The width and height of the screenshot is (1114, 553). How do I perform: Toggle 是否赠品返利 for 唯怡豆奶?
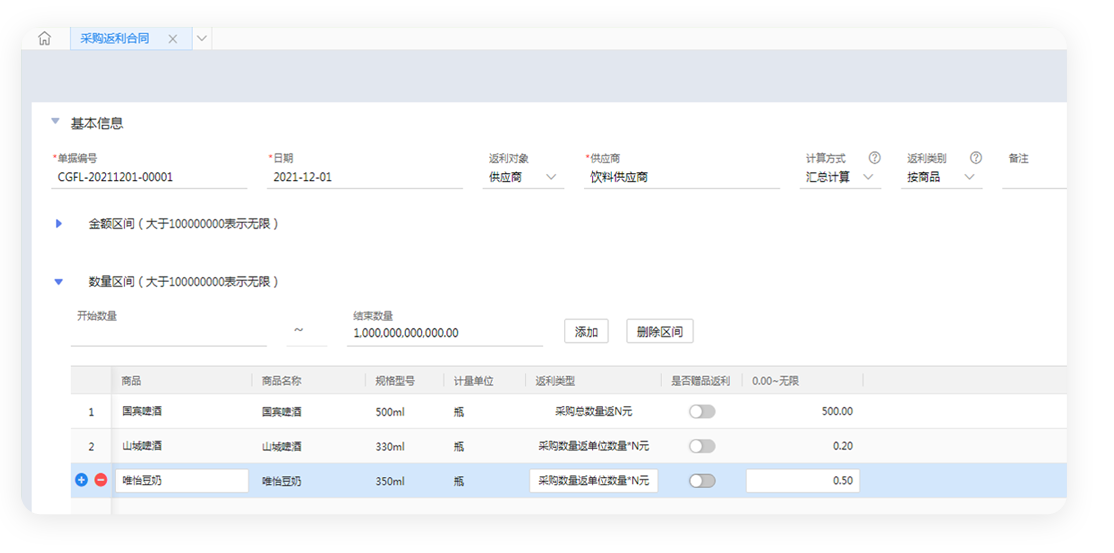(x=702, y=481)
